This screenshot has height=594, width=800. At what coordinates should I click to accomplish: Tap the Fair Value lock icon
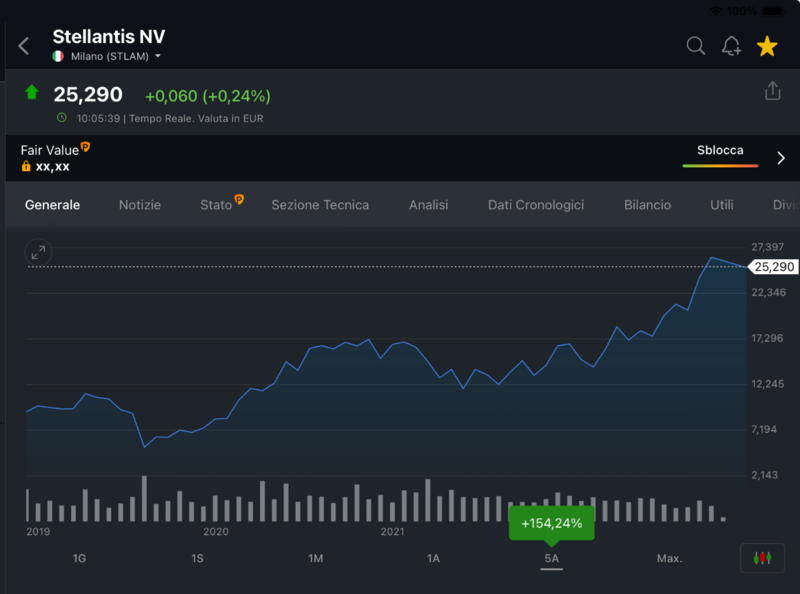(x=26, y=167)
